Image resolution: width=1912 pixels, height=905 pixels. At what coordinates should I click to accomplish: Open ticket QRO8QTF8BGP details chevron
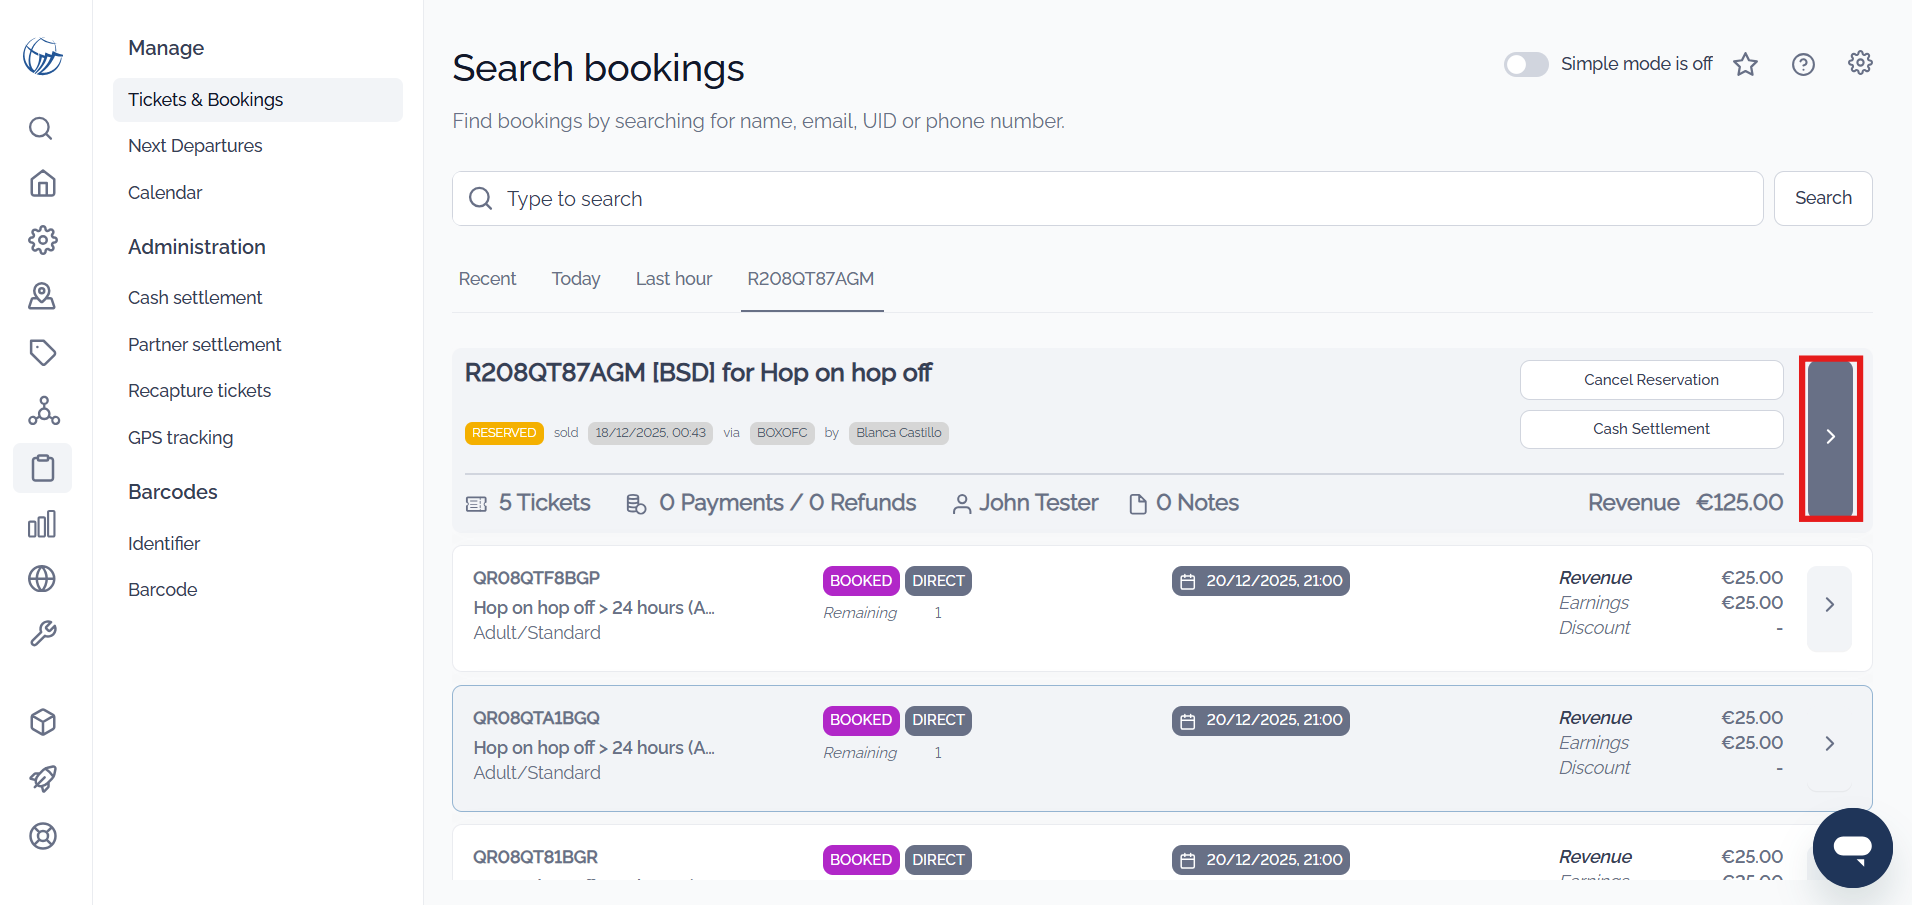coord(1829,605)
